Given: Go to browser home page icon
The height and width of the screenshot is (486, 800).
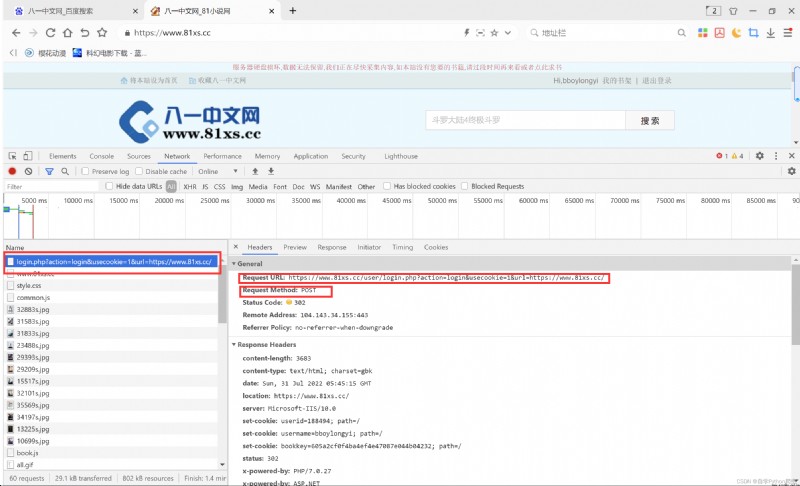Looking at the screenshot, I should point(67,33).
